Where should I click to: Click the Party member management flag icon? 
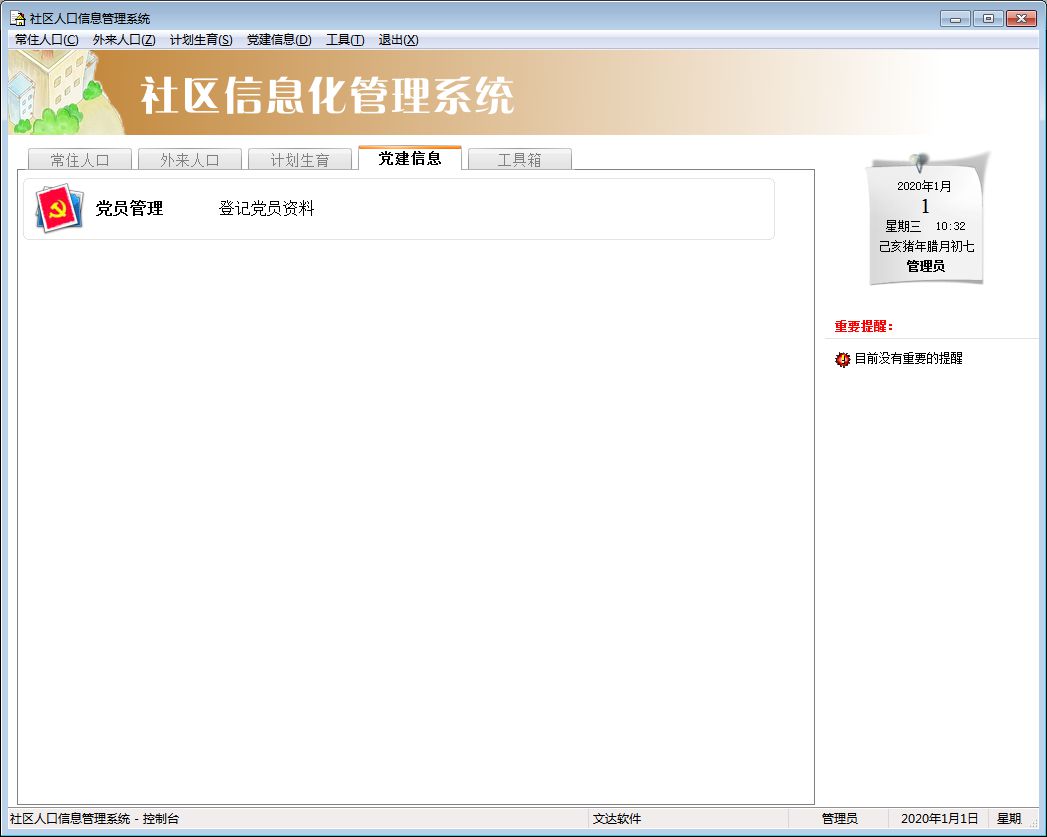59,209
